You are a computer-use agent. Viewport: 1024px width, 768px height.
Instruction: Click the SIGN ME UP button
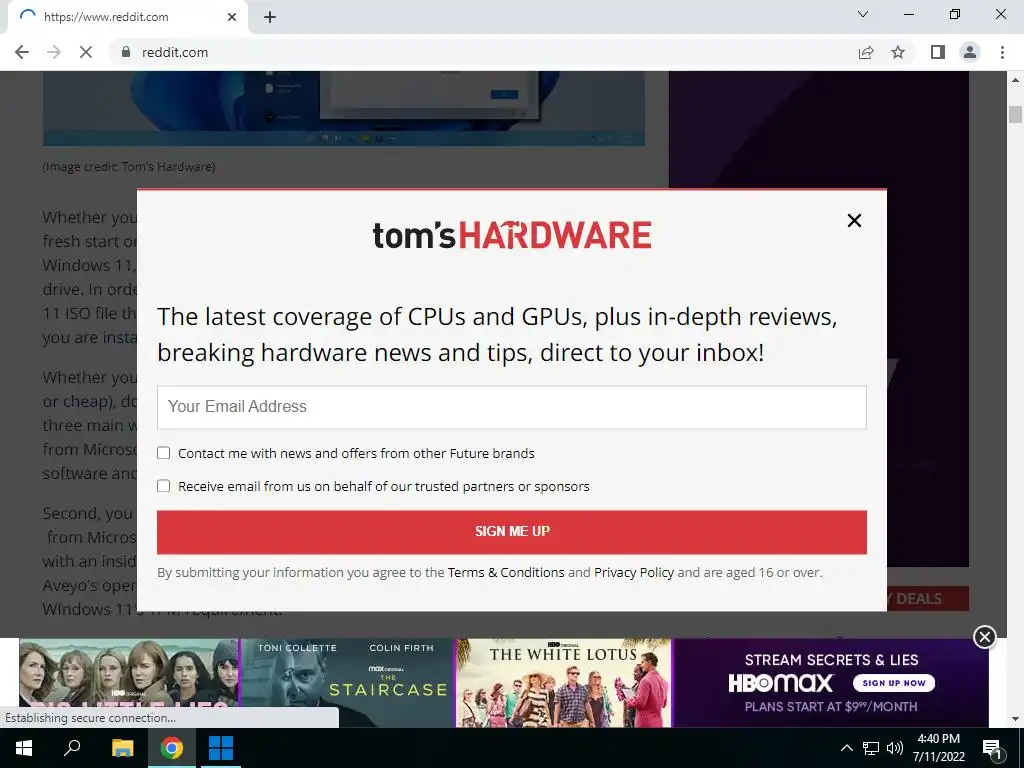[512, 532]
